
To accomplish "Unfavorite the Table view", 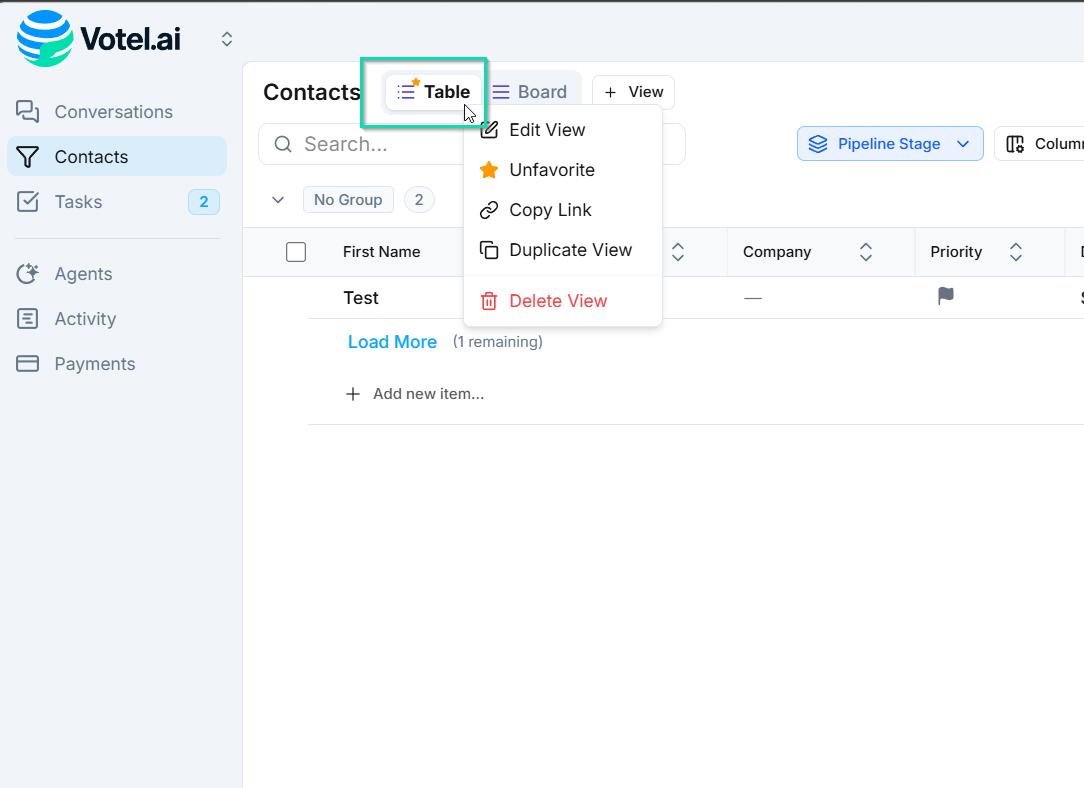I will point(551,170).
